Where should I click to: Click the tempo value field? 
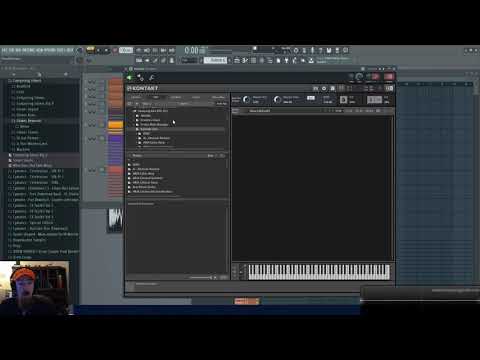coord(126,50)
